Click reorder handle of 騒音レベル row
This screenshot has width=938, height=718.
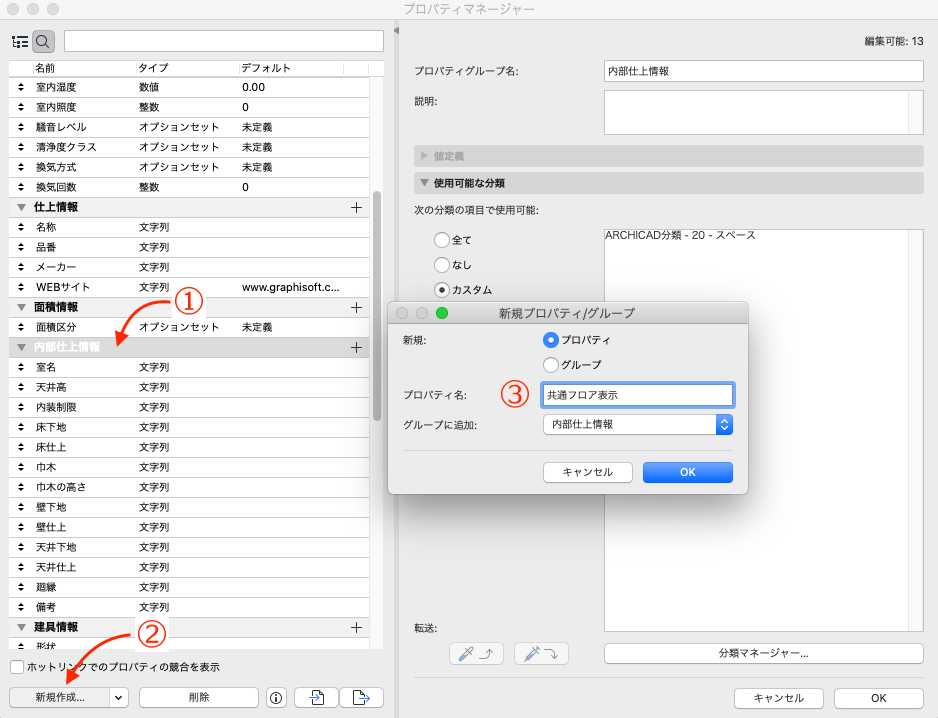point(21,127)
